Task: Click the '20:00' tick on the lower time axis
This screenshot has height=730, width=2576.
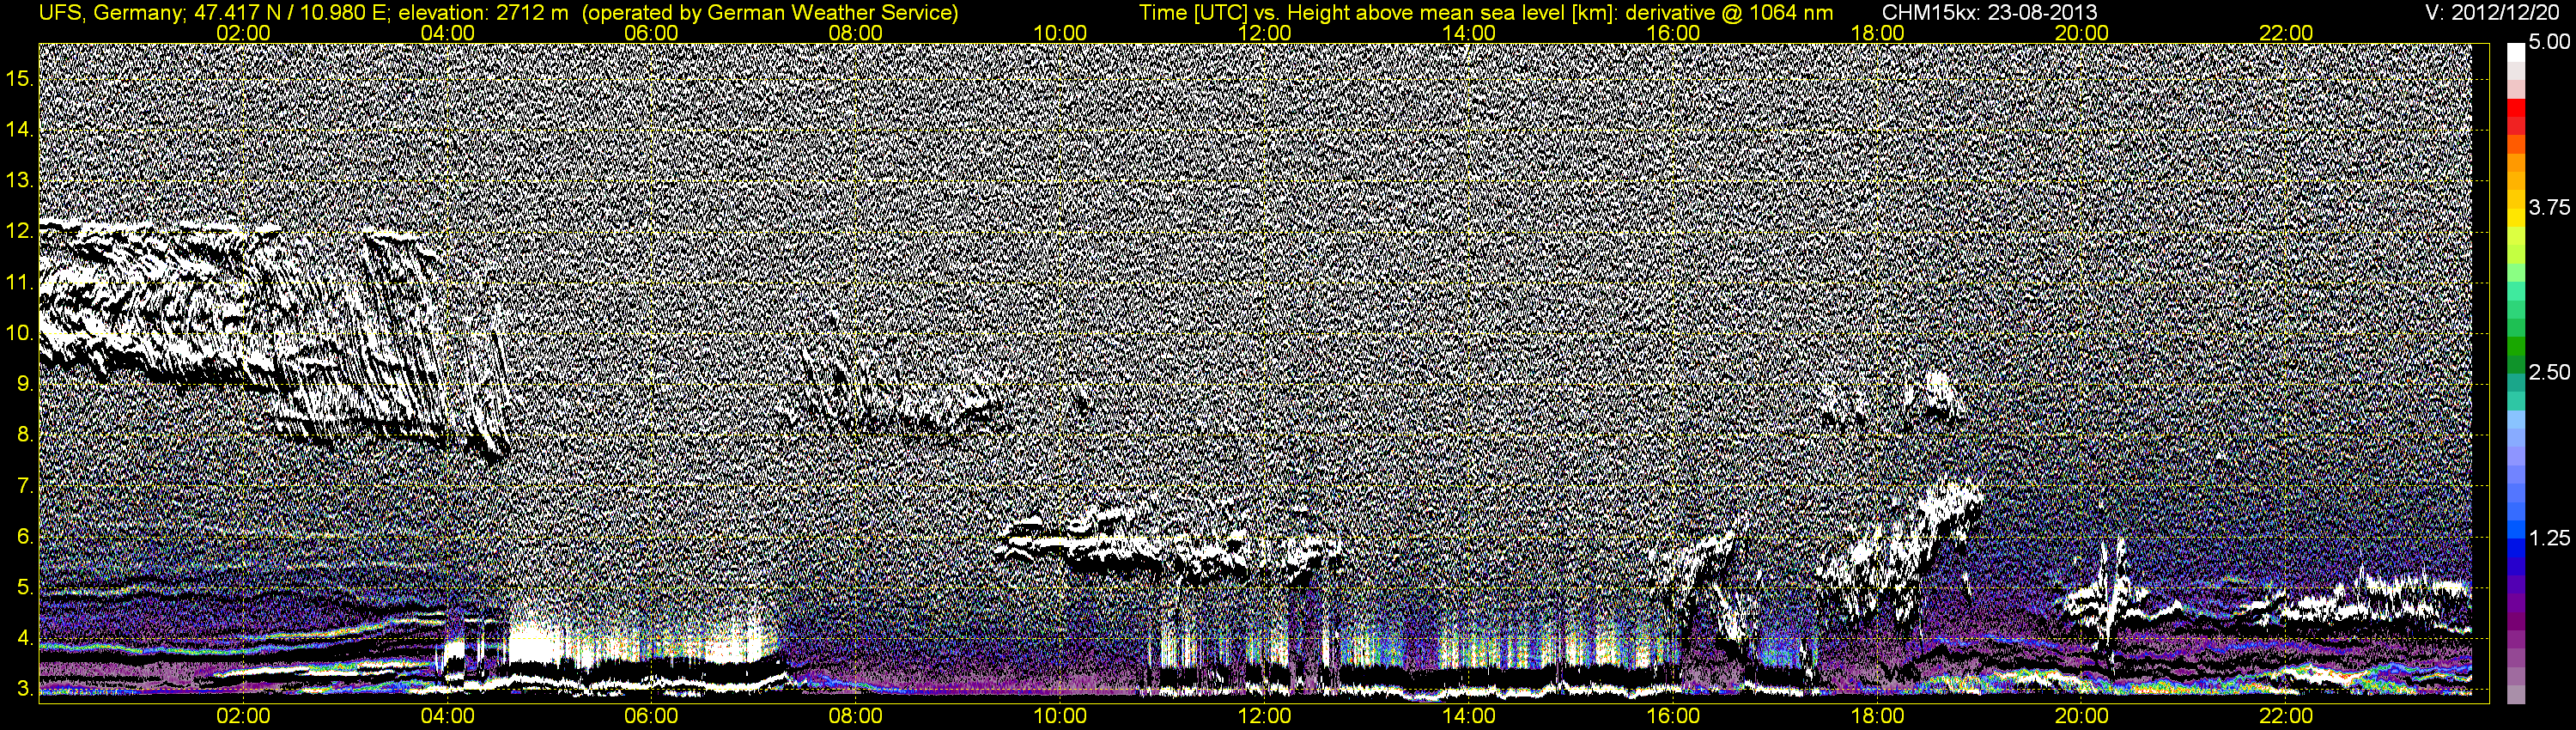Action: pos(2082,716)
